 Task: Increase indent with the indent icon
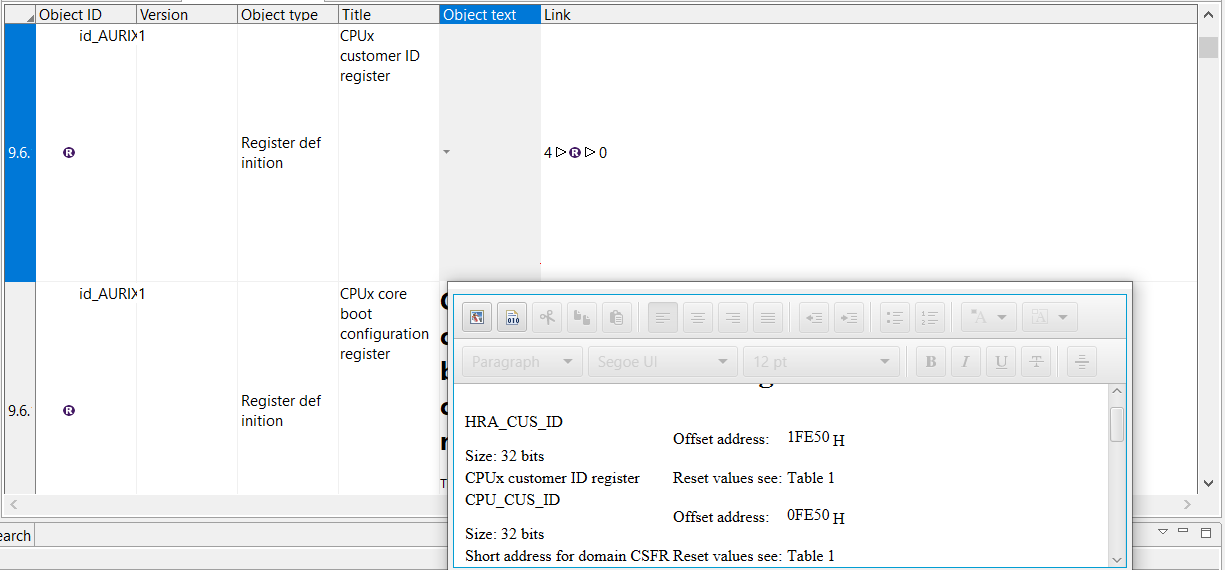[x=849, y=318]
